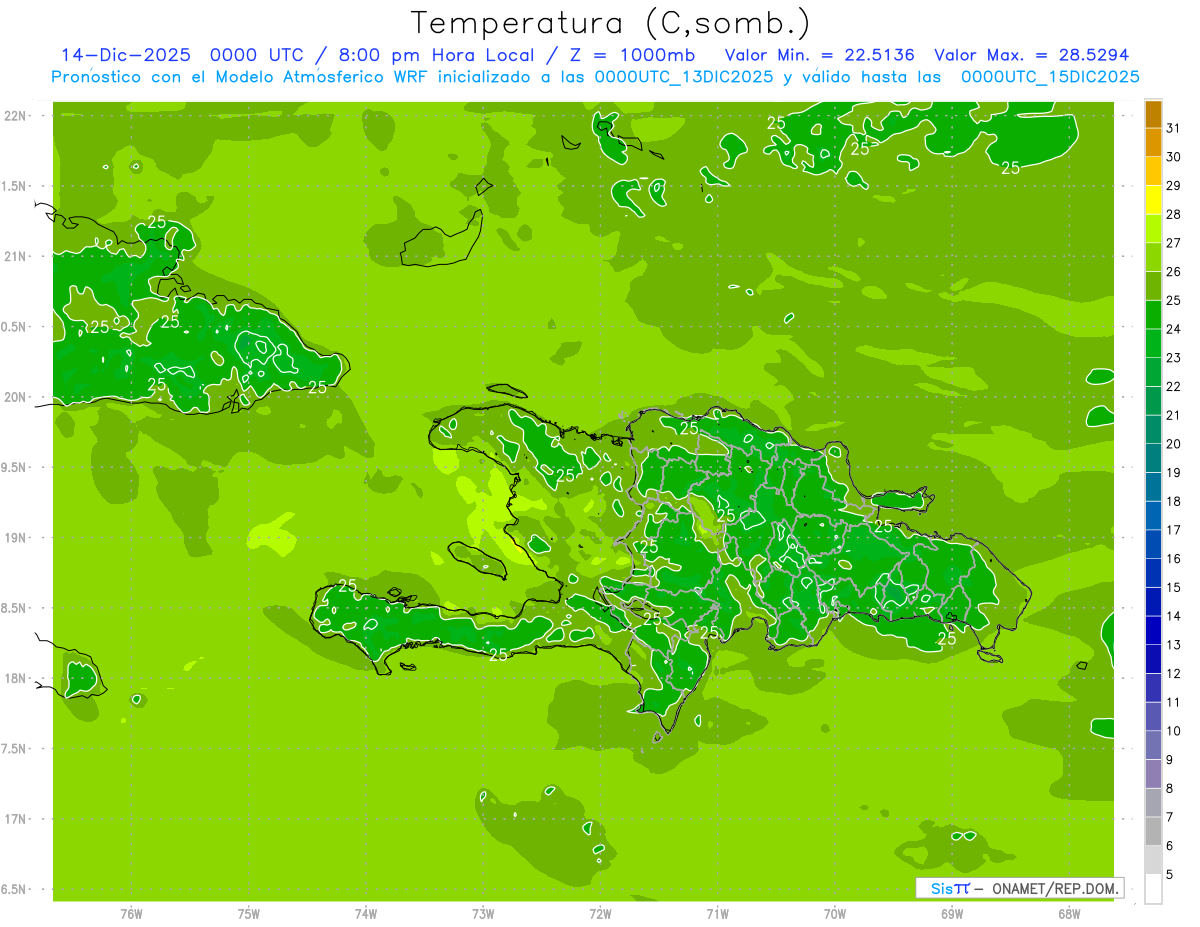Click the "5" legend value

click(x=1170, y=875)
